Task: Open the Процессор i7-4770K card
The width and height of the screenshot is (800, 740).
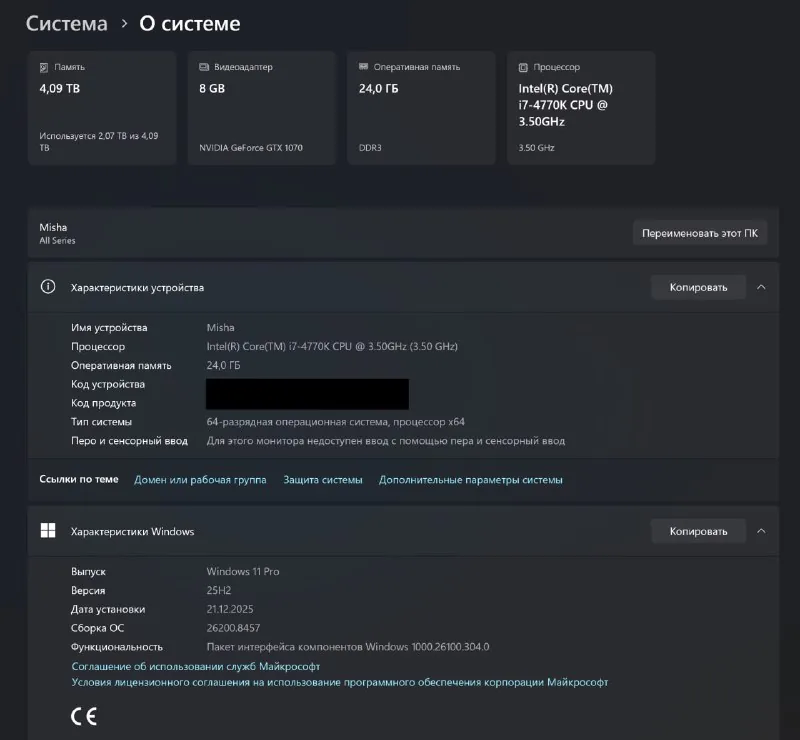Action: tap(581, 108)
